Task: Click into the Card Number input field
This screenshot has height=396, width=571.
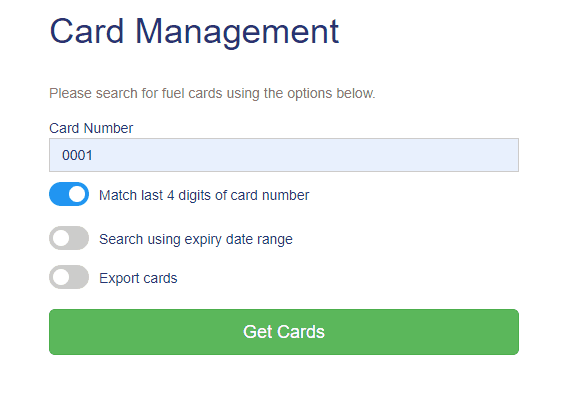Action: click(x=284, y=155)
